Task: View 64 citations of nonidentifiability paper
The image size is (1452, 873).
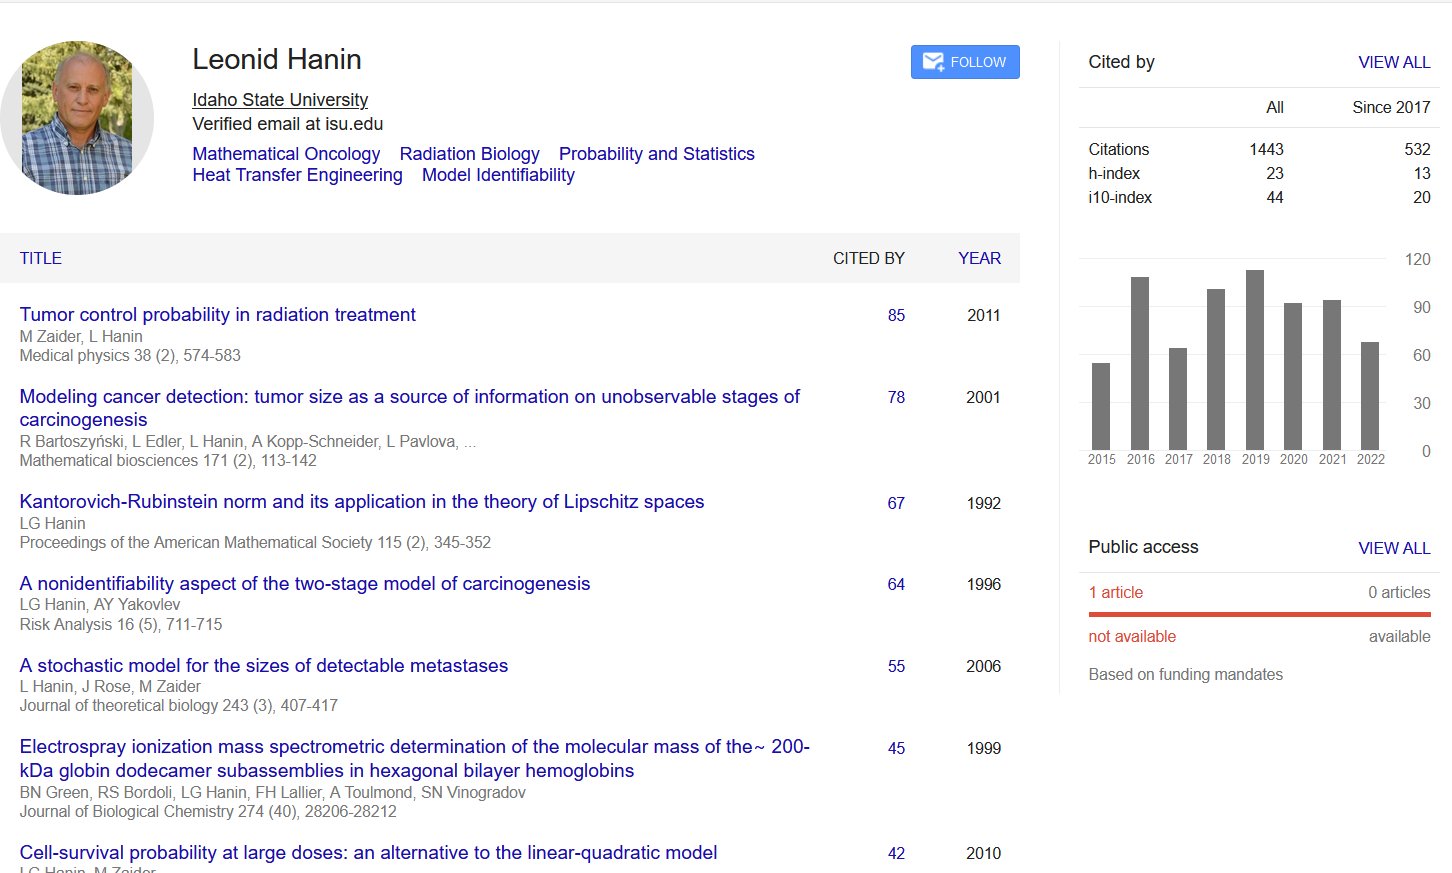Action: click(896, 584)
